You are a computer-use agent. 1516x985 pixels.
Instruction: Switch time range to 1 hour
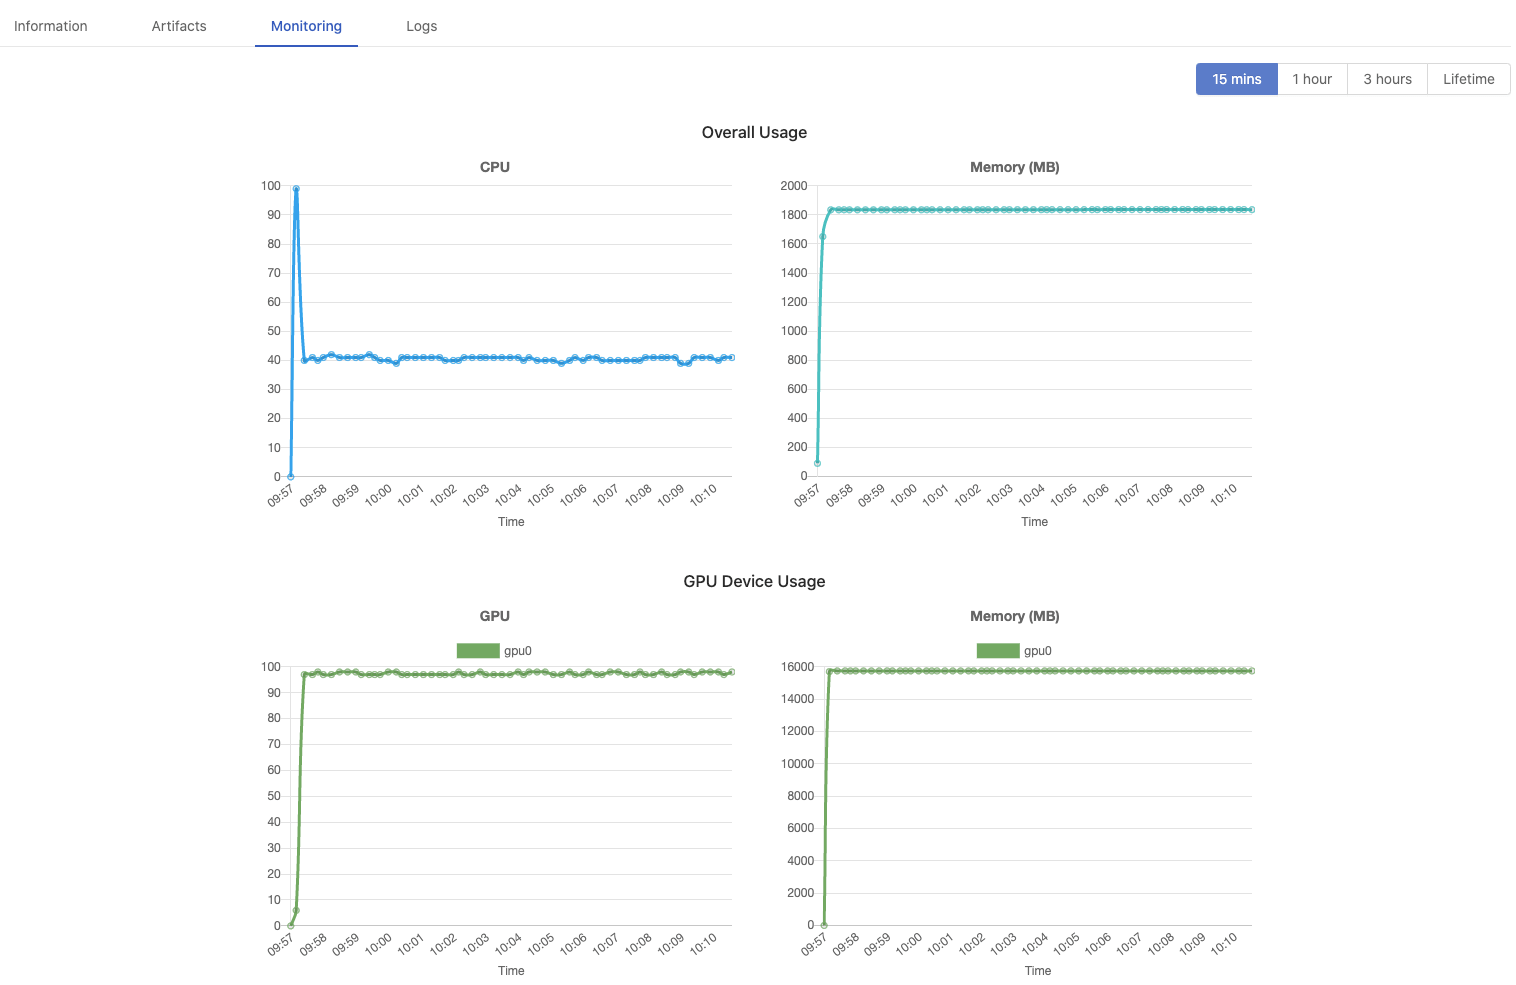1312,79
